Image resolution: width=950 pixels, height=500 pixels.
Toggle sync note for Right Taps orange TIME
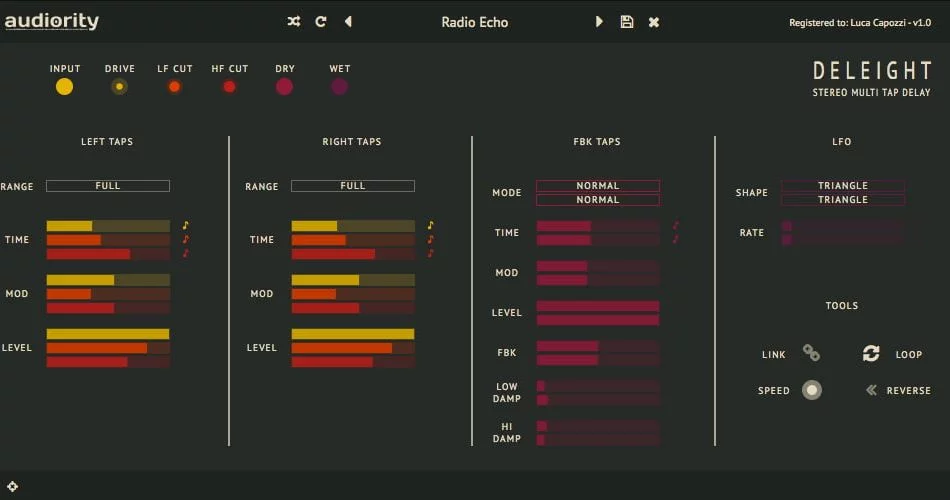430,239
